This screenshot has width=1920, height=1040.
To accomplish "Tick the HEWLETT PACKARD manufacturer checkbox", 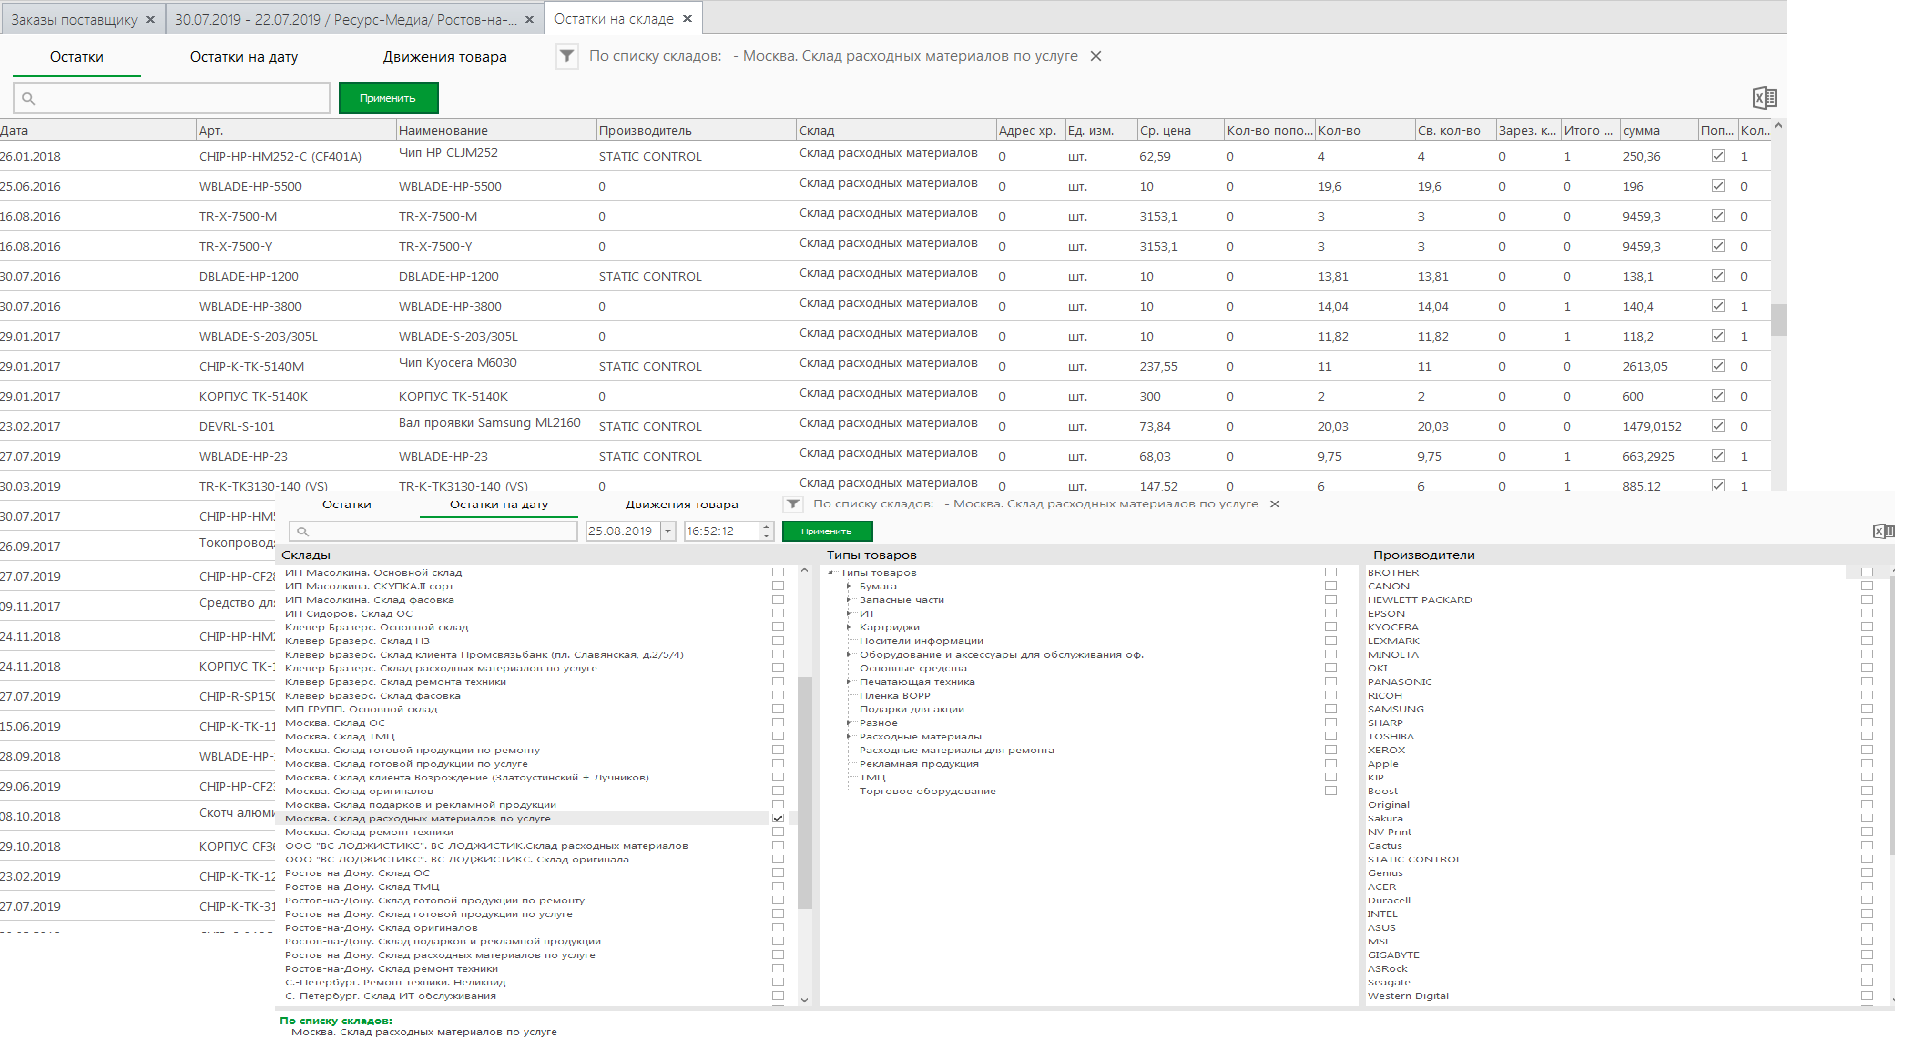I will pos(1866,600).
